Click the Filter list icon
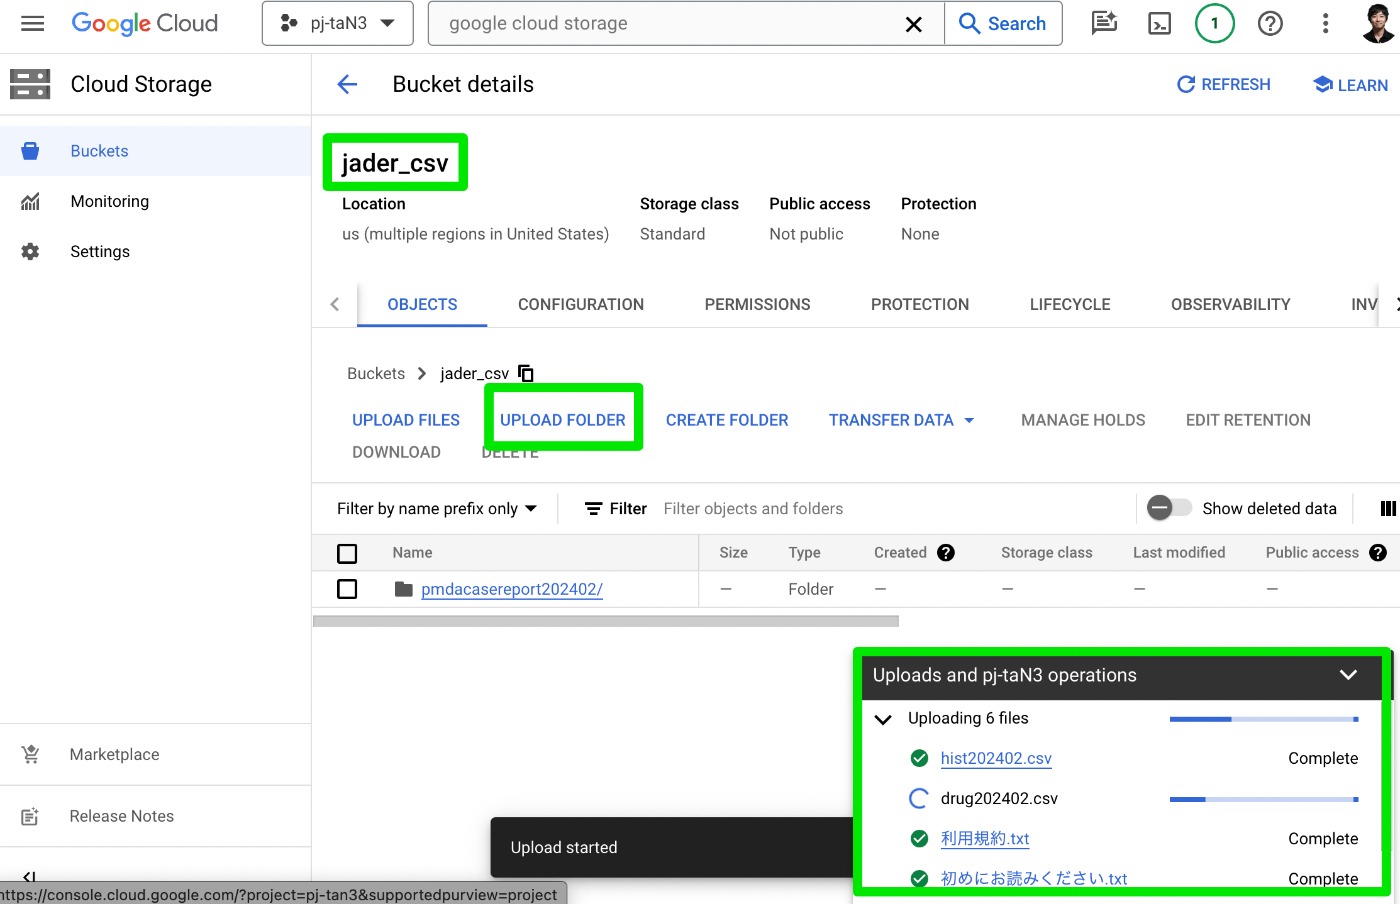The width and height of the screenshot is (1400, 904). tap(593, 509)
